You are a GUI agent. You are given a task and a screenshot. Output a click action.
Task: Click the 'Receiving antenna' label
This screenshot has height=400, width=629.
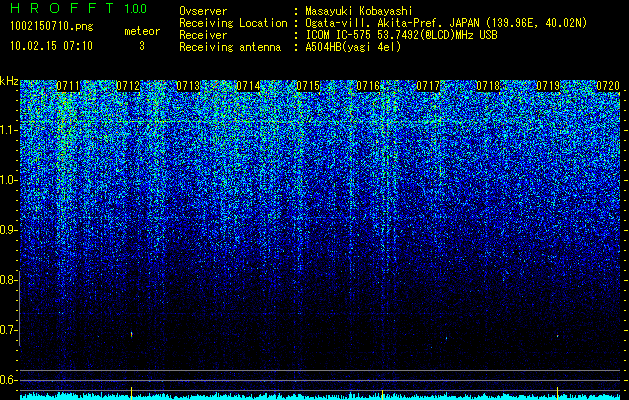coord(230,47)
